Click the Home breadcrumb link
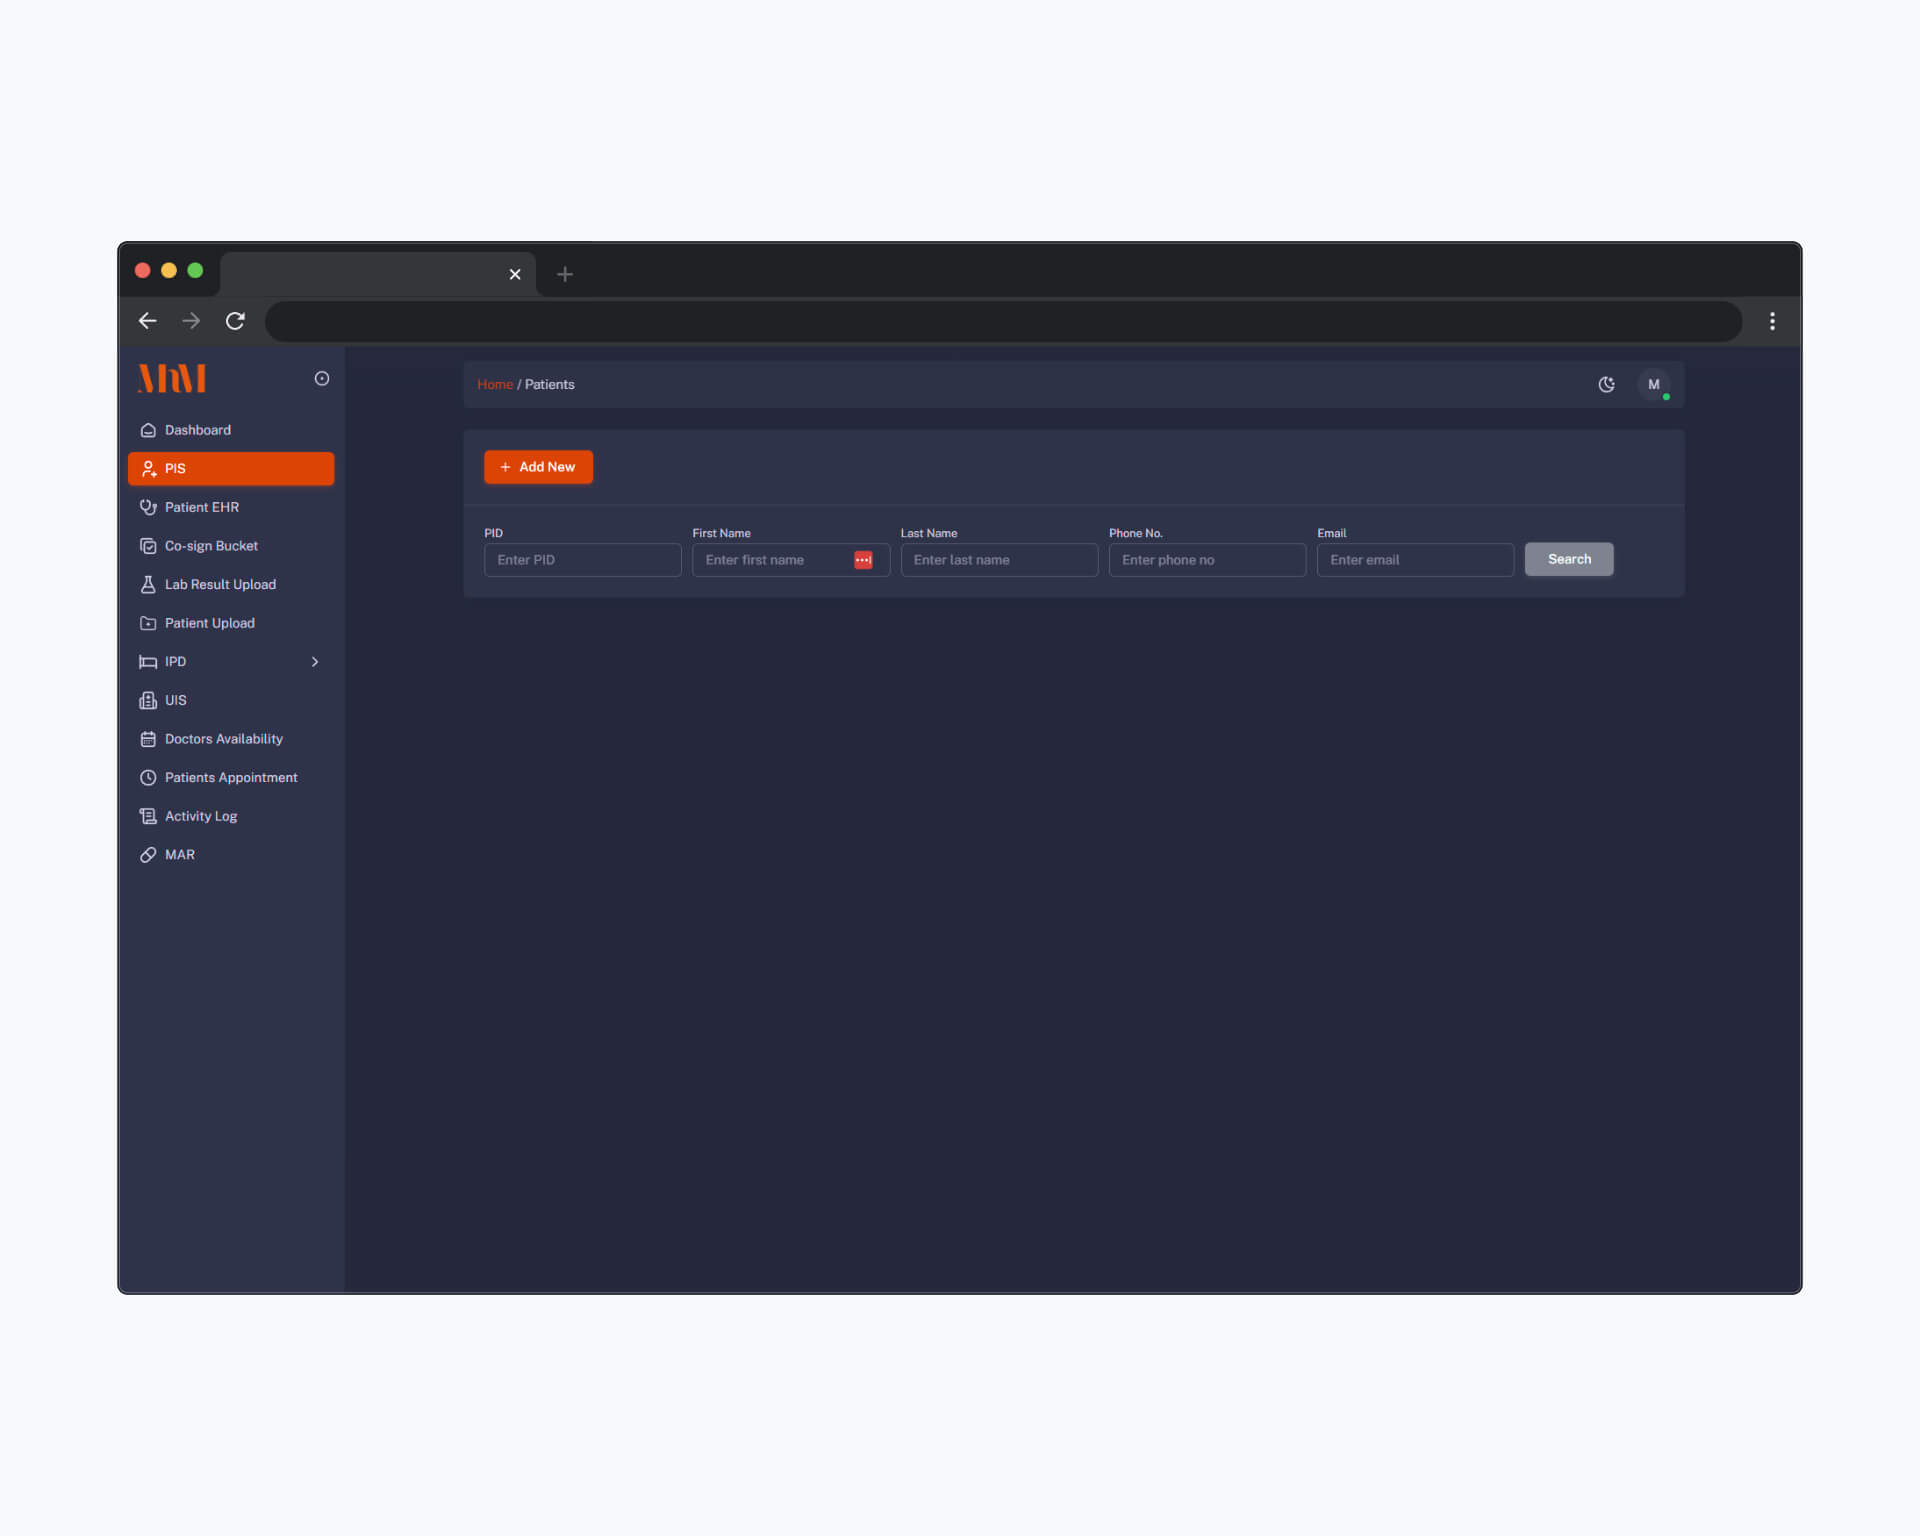1920x1536 pixels. tap(494, 384)
